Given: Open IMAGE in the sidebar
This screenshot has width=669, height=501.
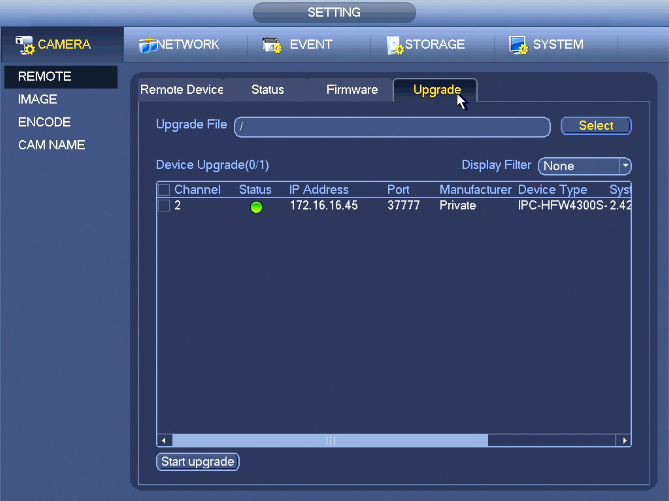Looking at the screenshot, I should (x=38, y=99).
